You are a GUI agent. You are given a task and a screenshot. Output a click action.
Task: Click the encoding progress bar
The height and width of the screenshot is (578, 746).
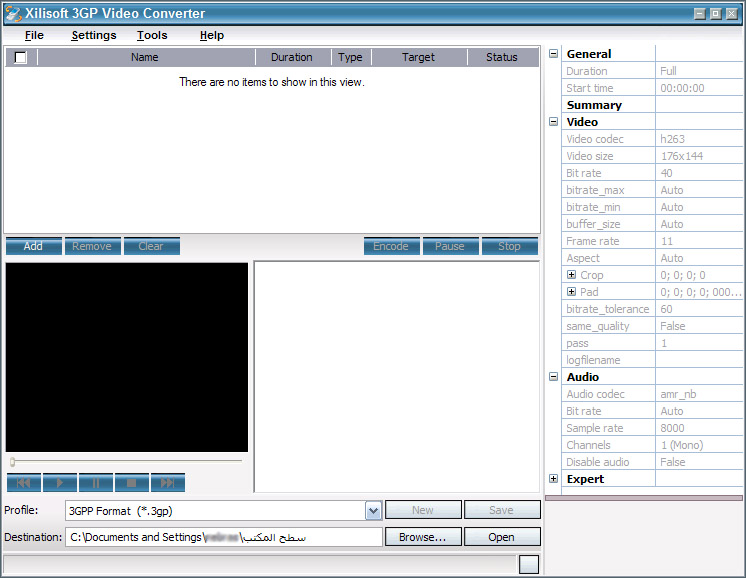259,565
